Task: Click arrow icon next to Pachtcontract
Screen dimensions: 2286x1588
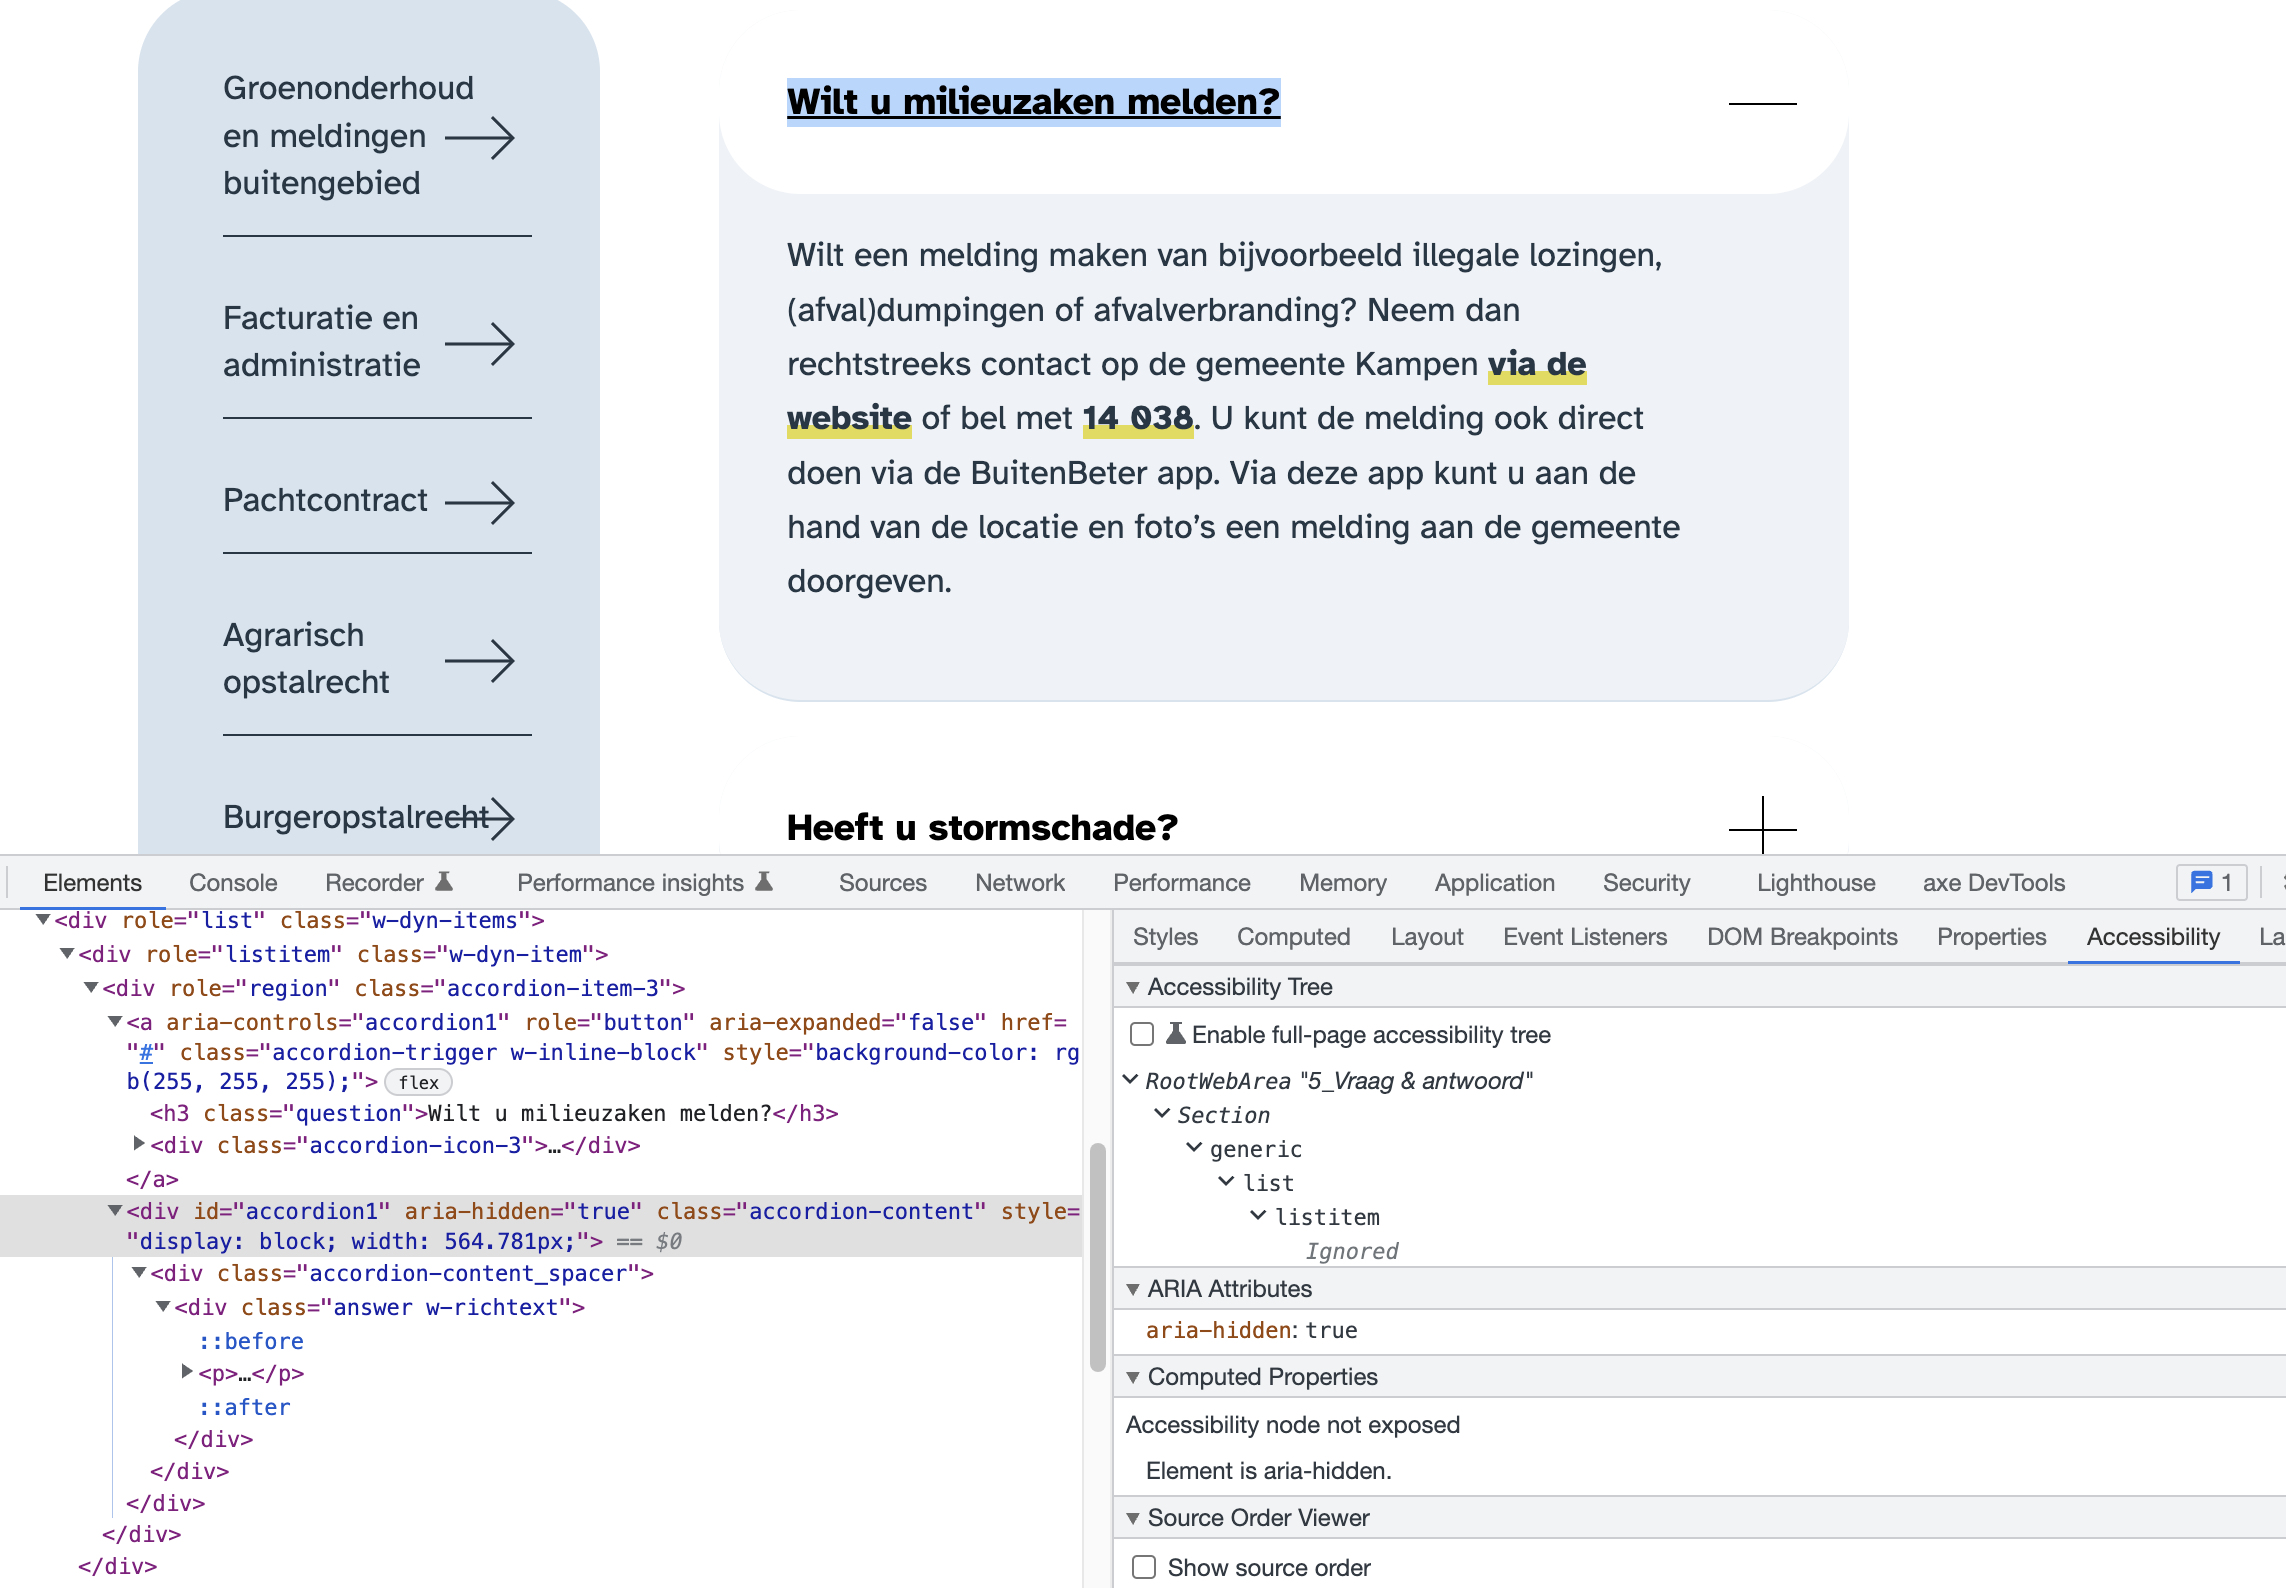Action: pos(480,502)
